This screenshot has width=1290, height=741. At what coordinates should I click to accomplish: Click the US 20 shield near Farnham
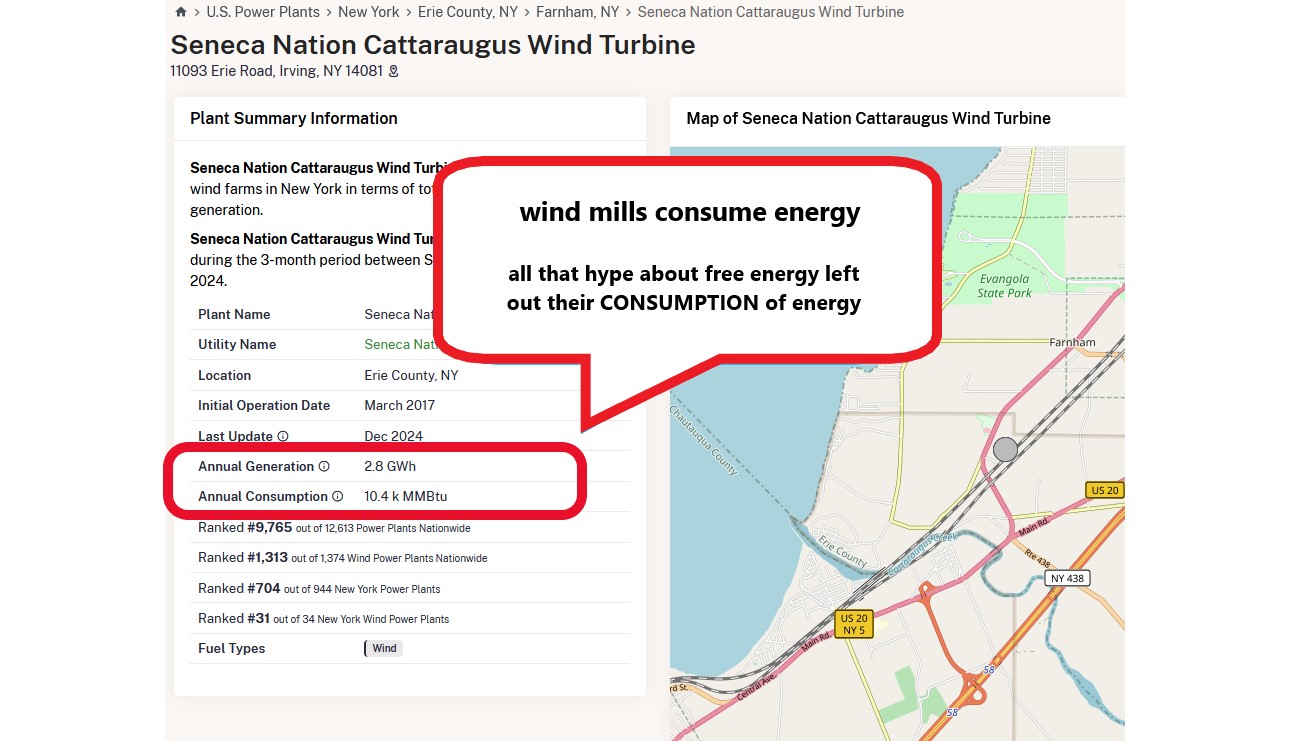(1104, 490)
